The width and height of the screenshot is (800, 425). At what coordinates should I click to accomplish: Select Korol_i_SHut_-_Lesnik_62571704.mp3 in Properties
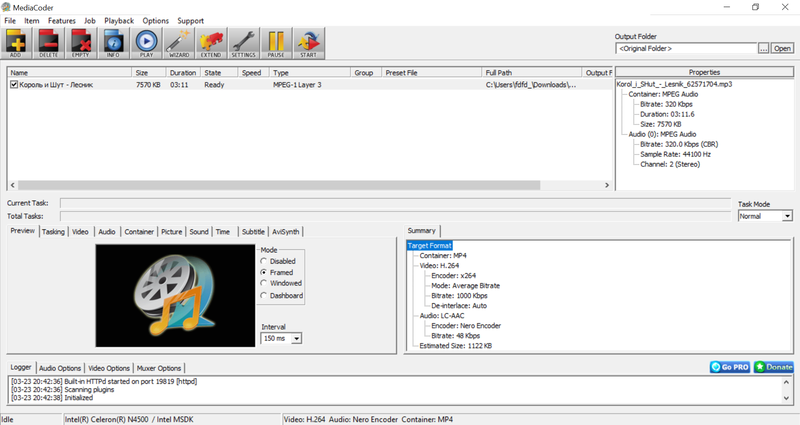tap(674, 84)
